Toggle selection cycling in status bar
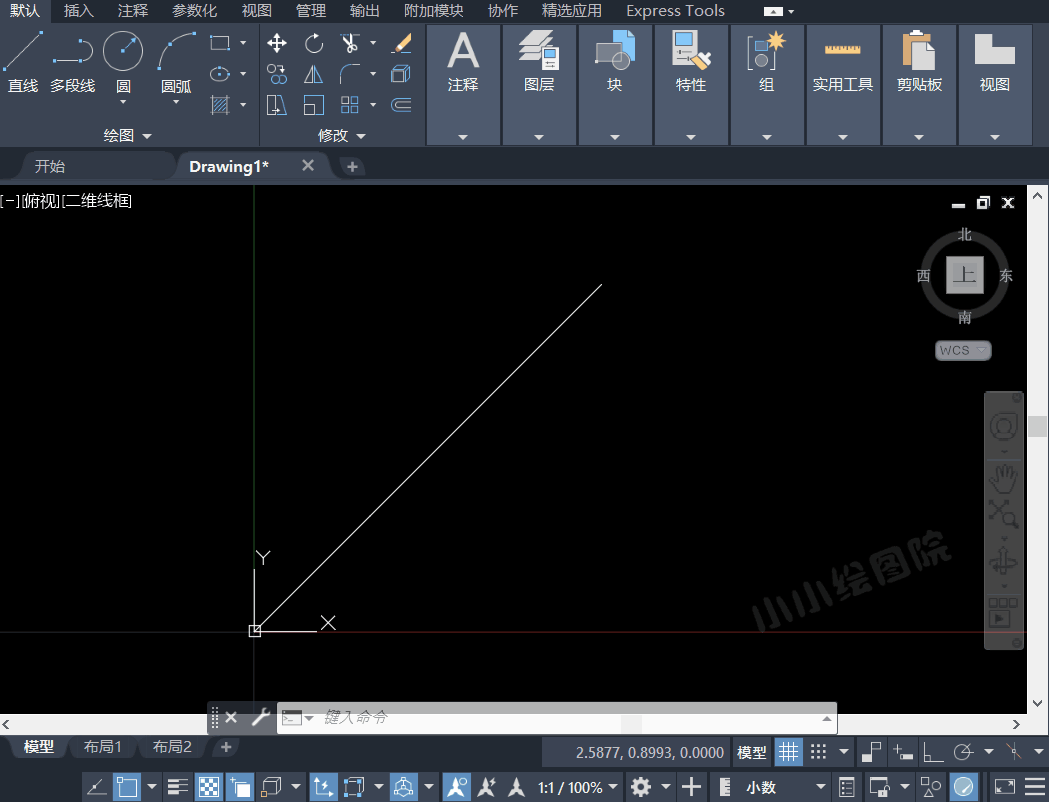 coord(240,787)
